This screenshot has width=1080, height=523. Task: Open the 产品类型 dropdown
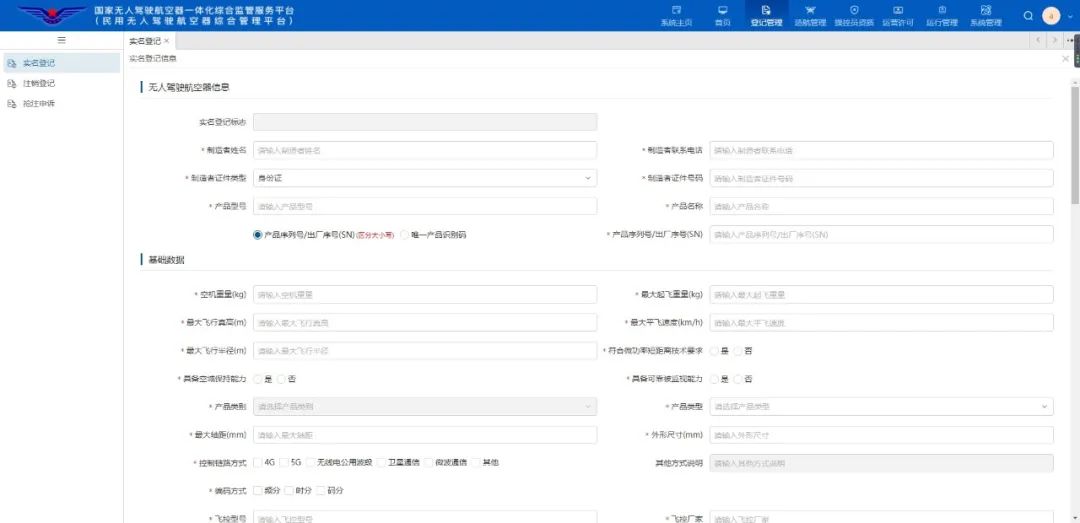881,407
